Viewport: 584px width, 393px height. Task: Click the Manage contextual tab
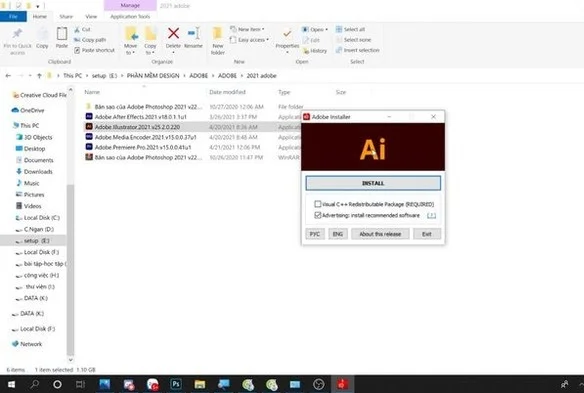(130, 6)
